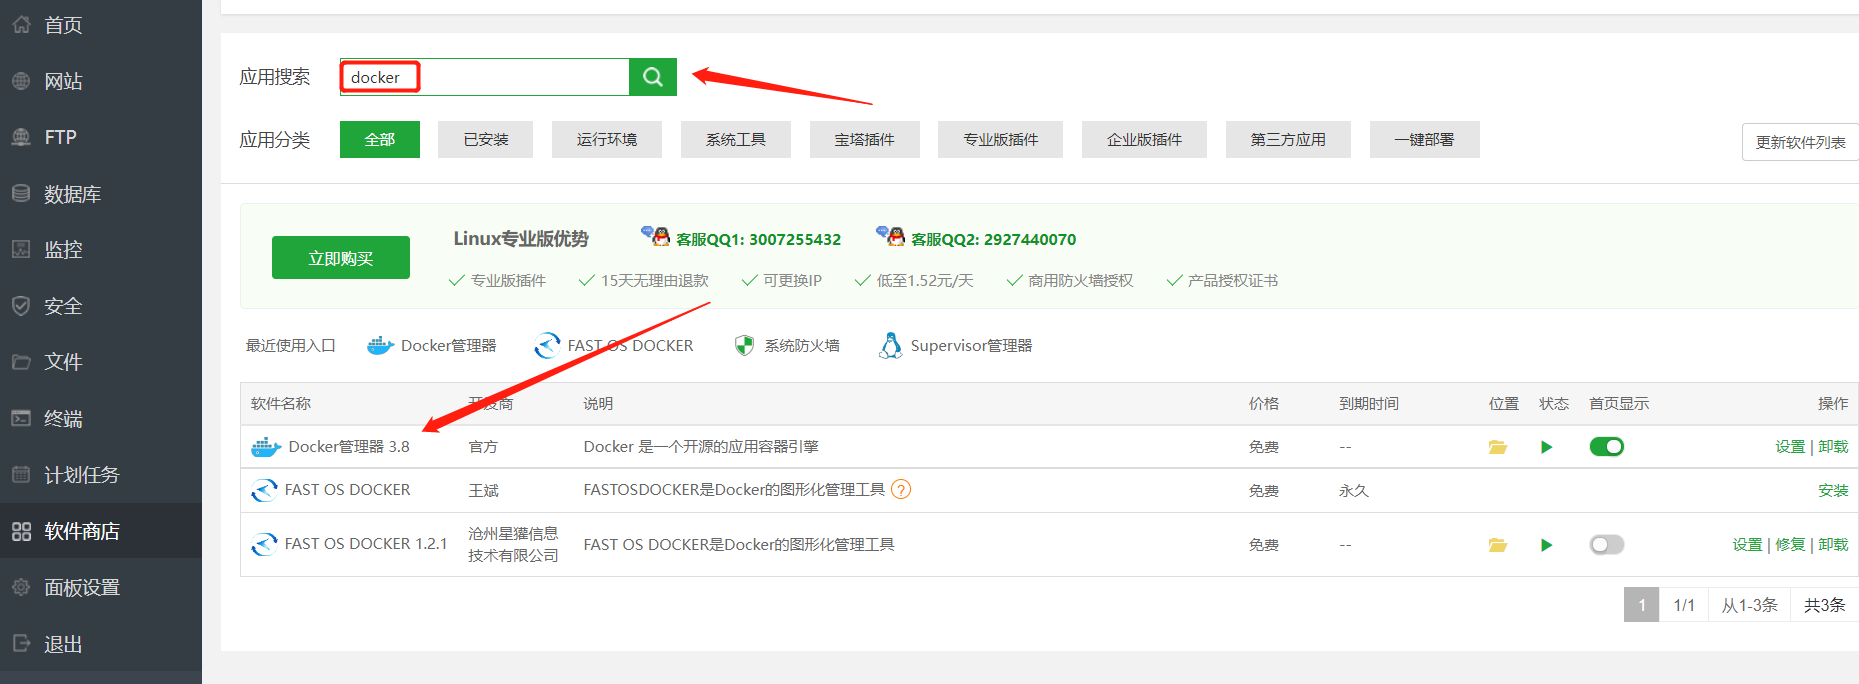The height and width of the screenshot is (684, 1859).
Task: Click the 共3条 total count text
Action: pos(1824,605)
